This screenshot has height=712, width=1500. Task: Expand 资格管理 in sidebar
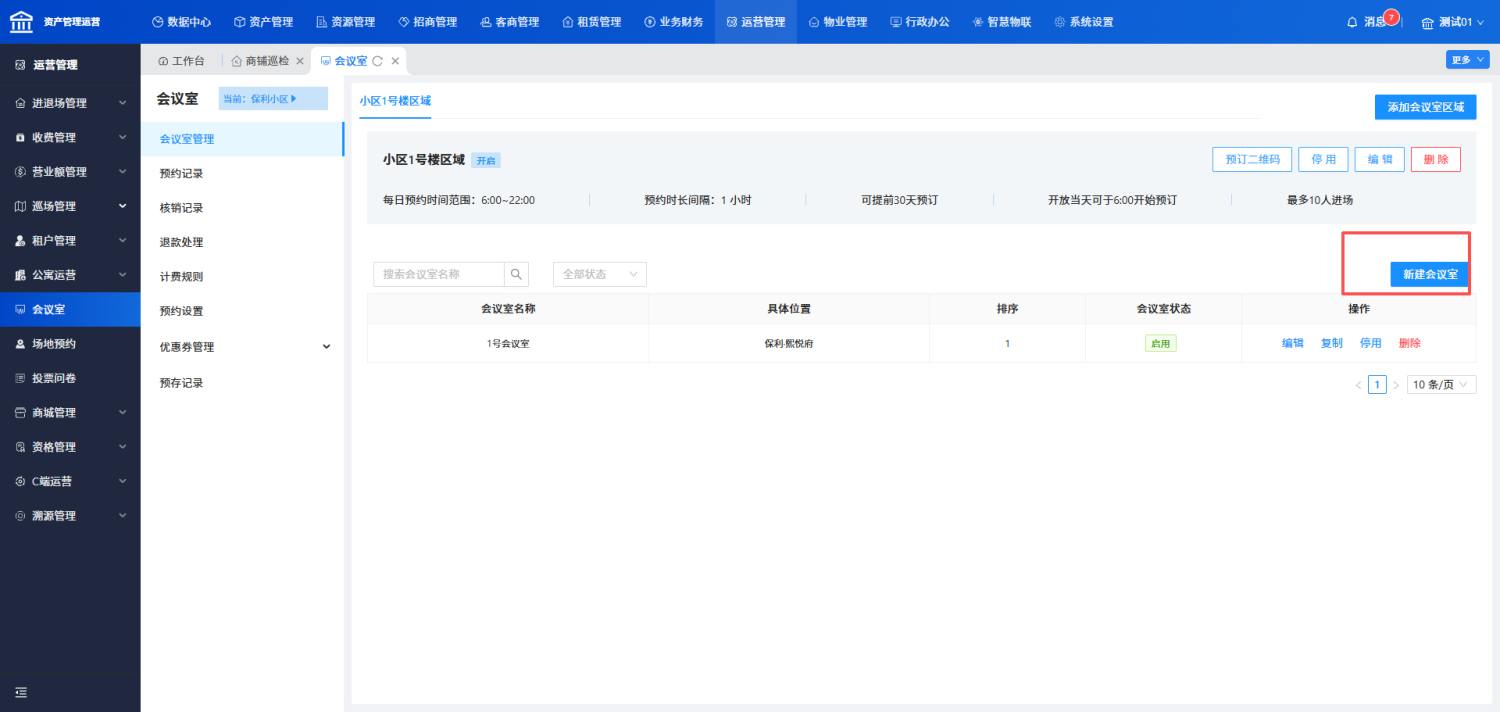[x=70, y=447]
